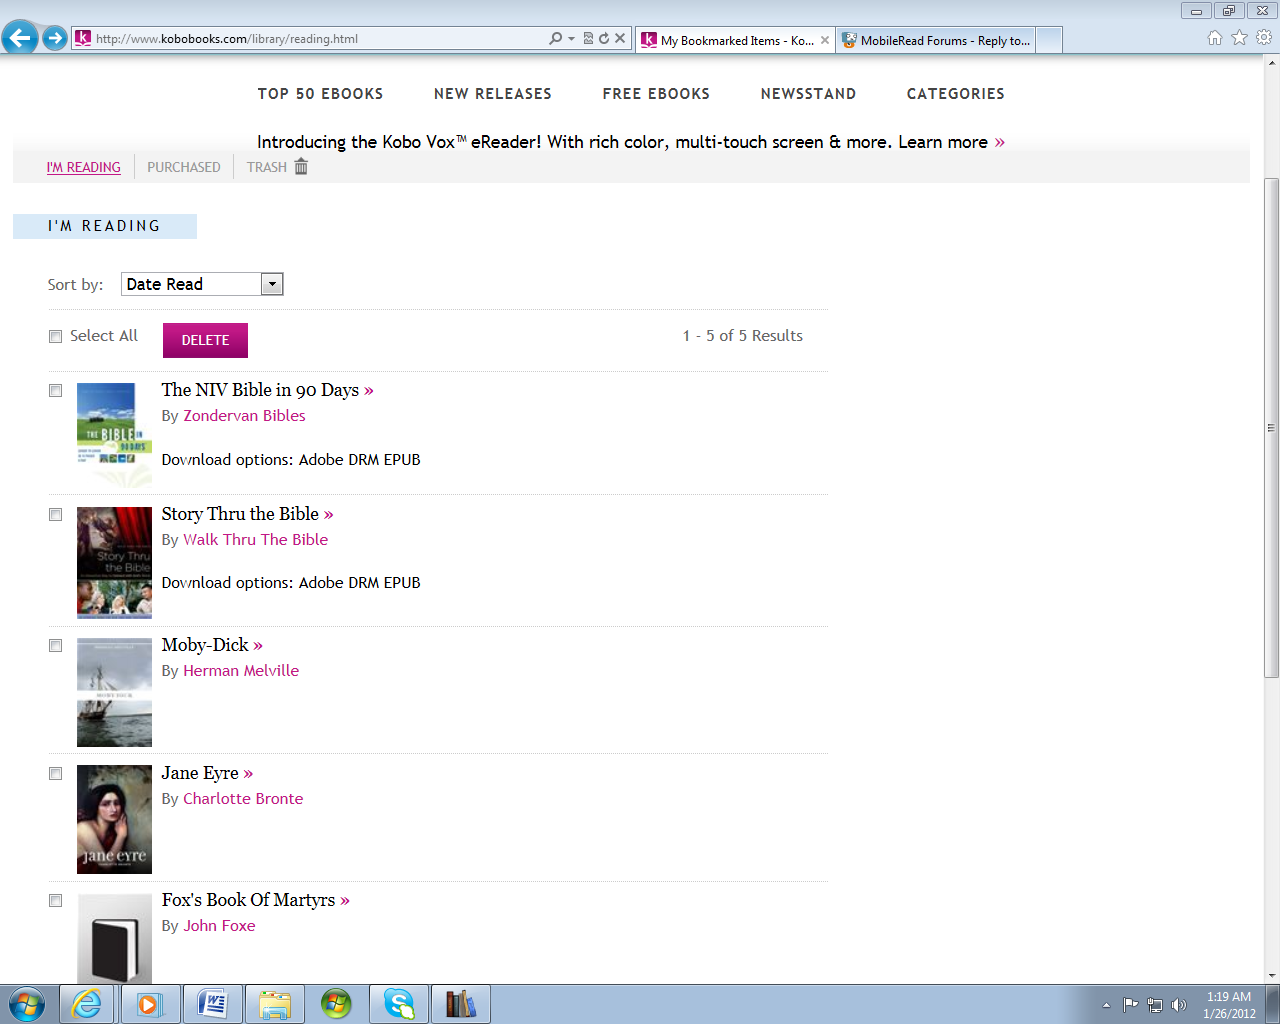This screenshot has width=1280, height=1024.
Task: Go back using the browser back arrow
Action: (x=20, y=39)
